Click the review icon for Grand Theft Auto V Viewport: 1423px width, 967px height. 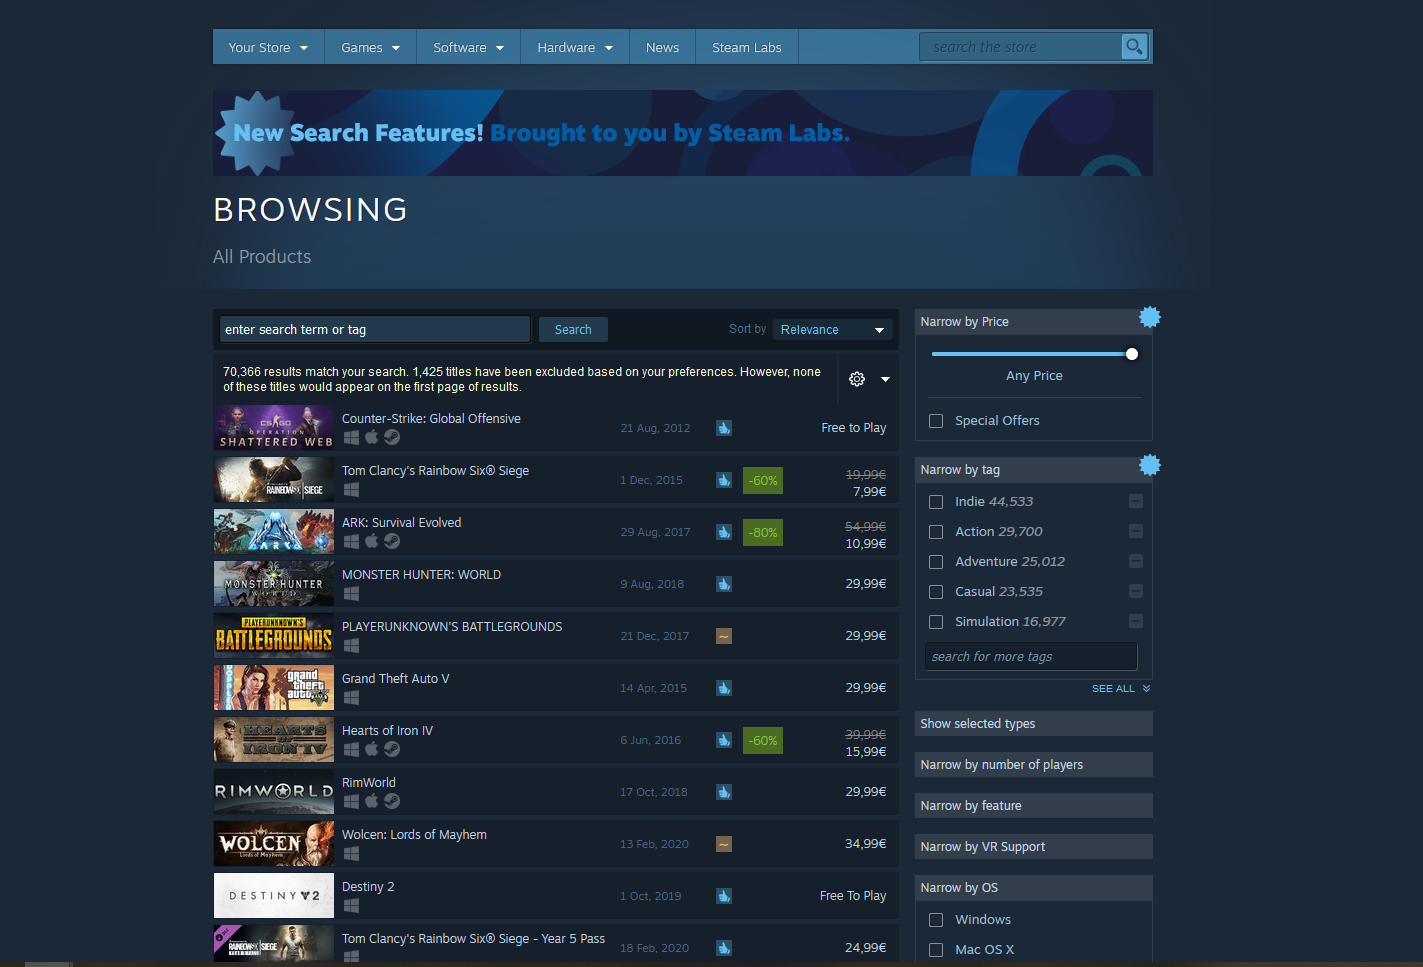[x=724, y=688]
